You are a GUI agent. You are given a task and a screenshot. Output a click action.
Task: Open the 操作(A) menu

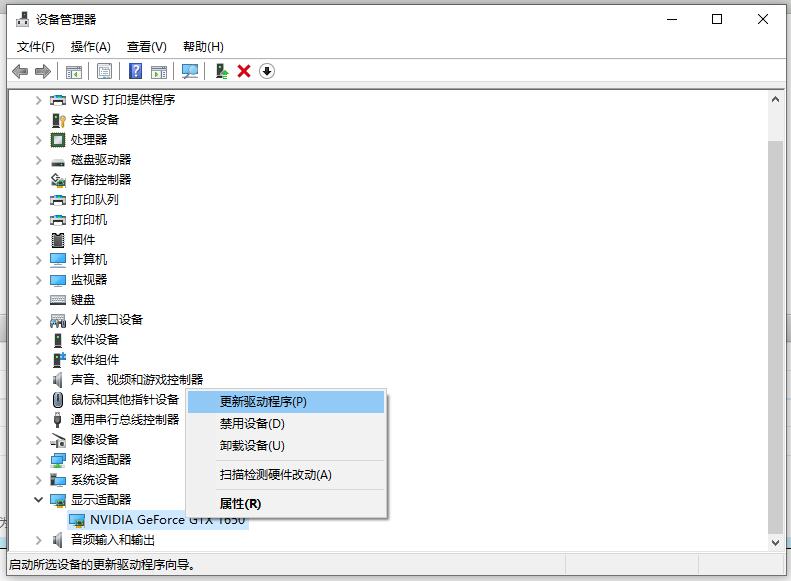pos(91,47)
